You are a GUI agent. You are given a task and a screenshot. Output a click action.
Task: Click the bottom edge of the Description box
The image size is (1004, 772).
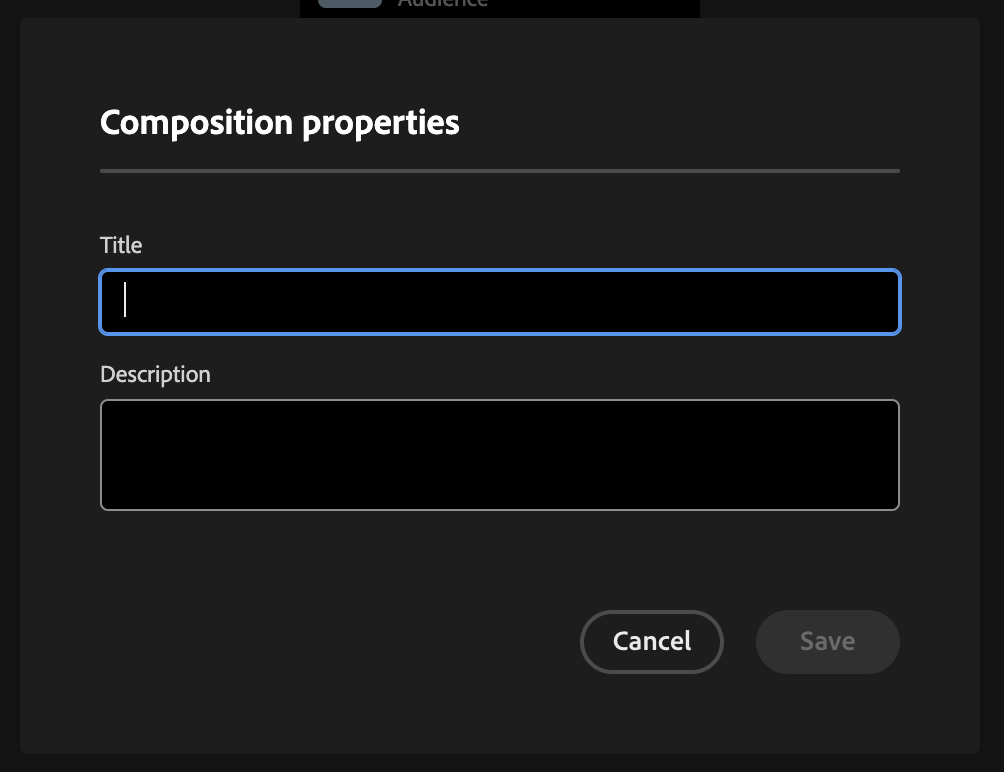pyautogui.click(x=500, y=509)
